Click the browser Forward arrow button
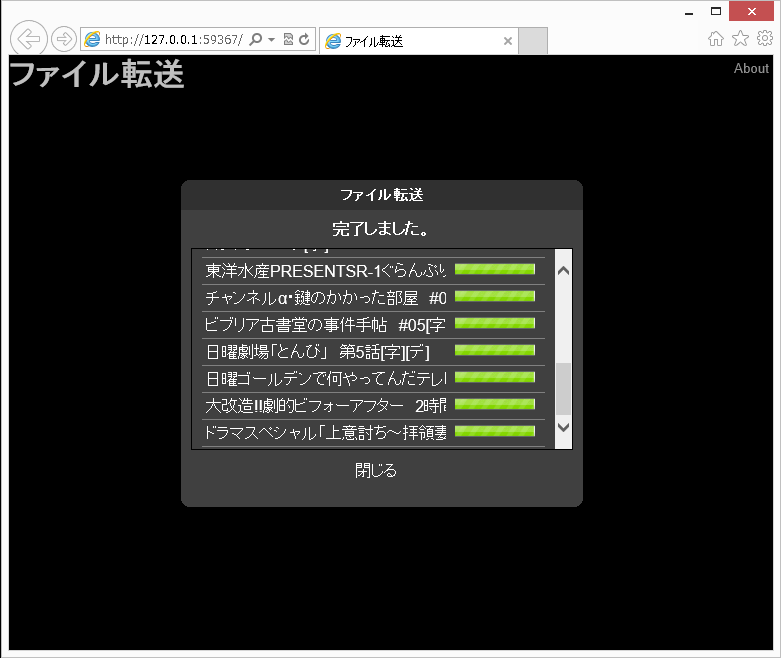781x658 pixels. [64, 39]
